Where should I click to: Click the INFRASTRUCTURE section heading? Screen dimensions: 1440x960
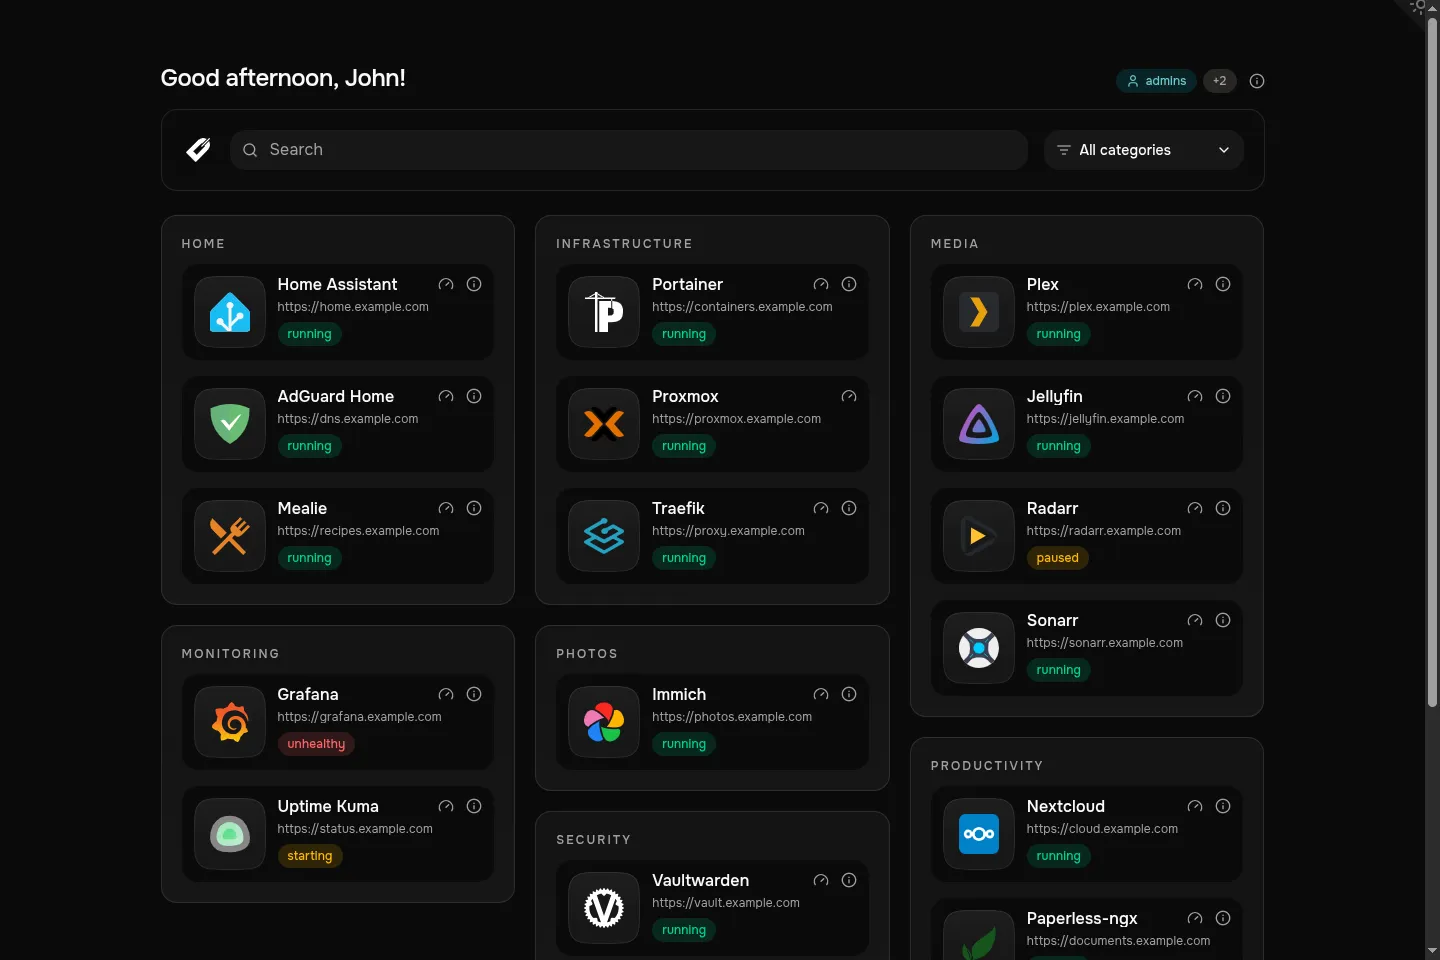(x=624, y=244)
